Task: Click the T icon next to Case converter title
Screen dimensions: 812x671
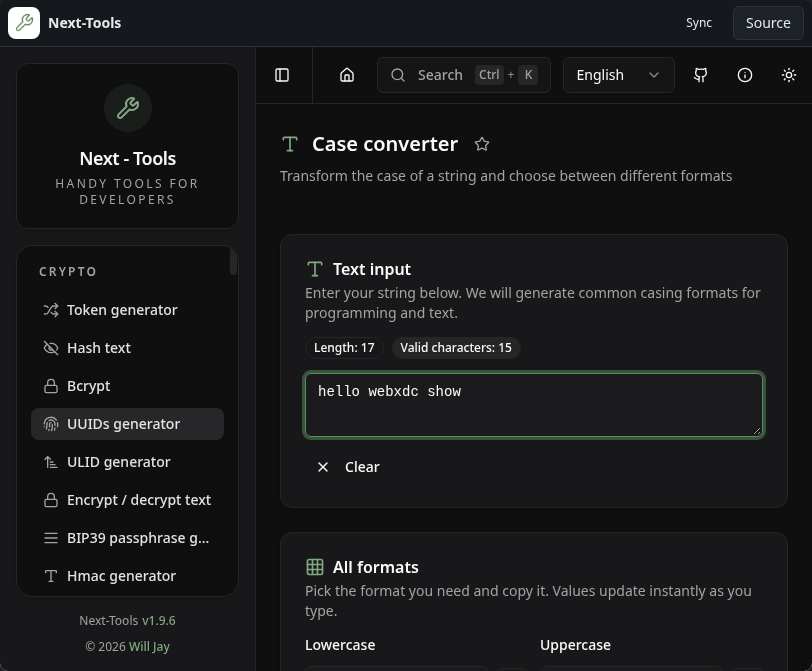Action: (290, 144)
